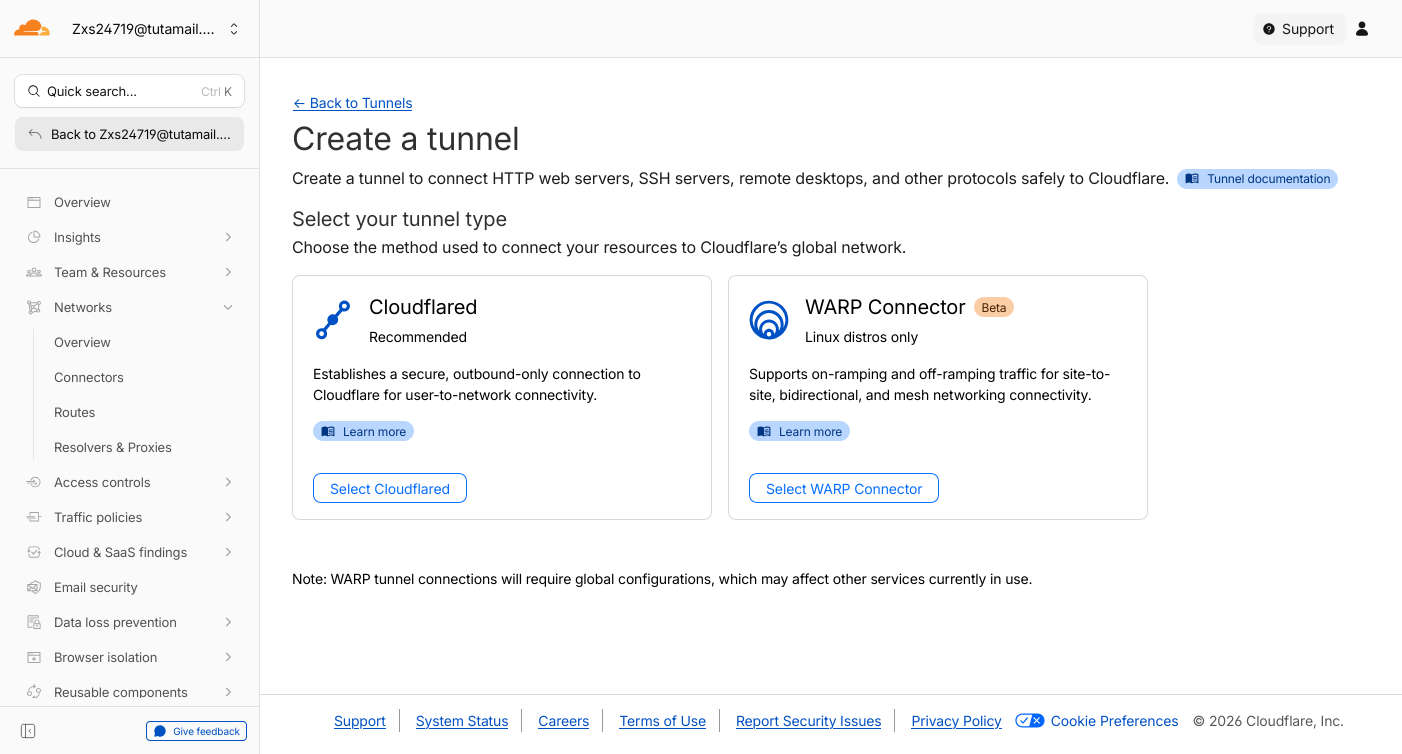Expand the Access controls chevron
The width and height of the screenshot is (1402, 754).
228,482
